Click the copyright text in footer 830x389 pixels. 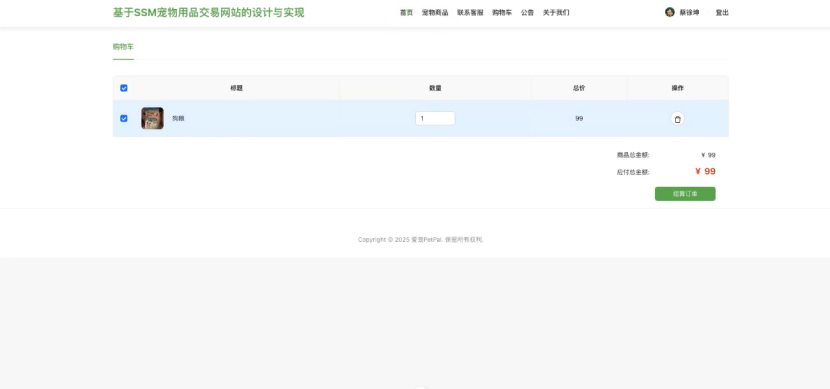point(421,240)
